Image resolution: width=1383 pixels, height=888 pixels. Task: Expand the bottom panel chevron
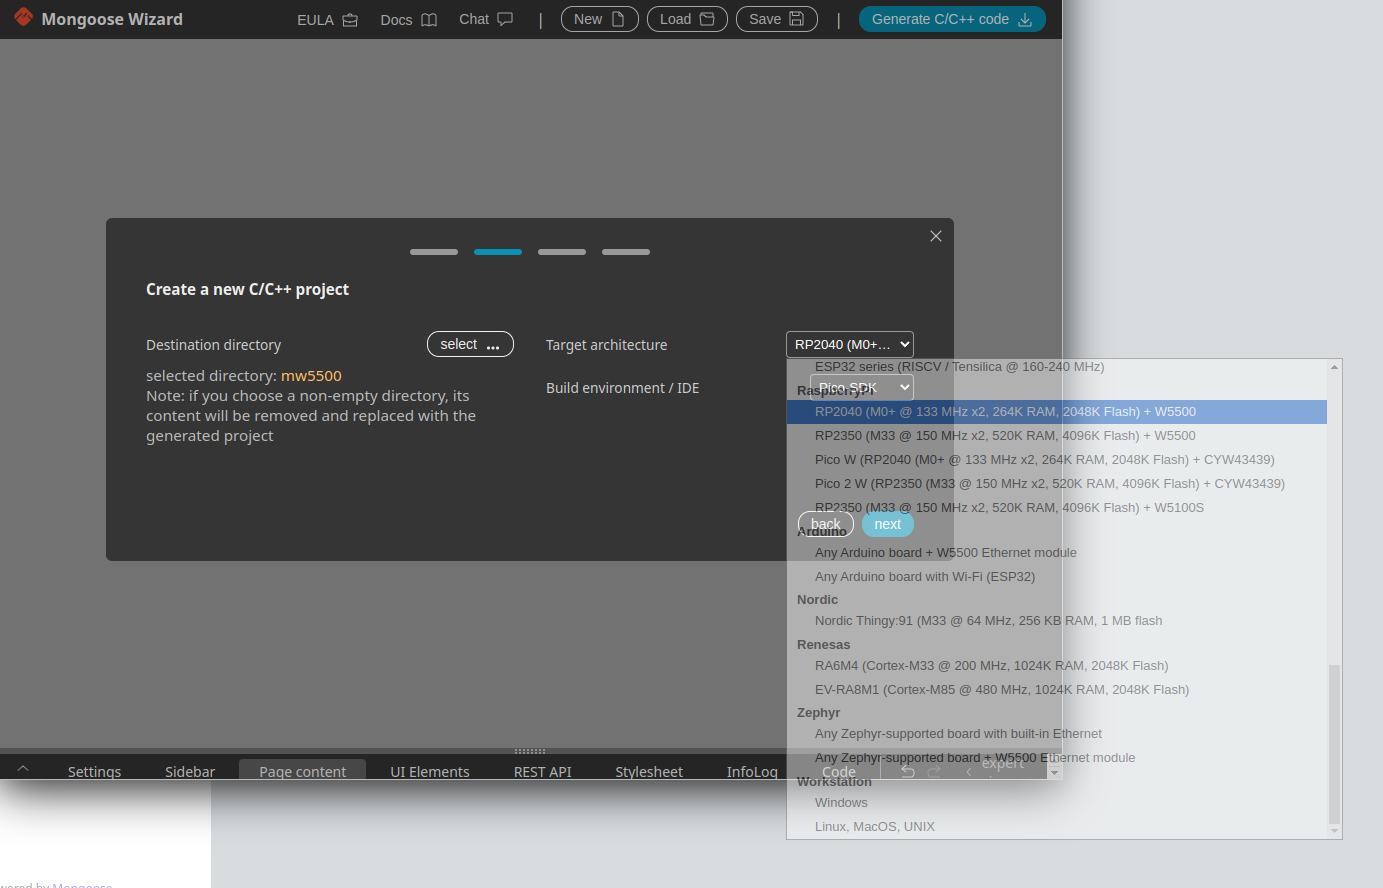point(23,769)
